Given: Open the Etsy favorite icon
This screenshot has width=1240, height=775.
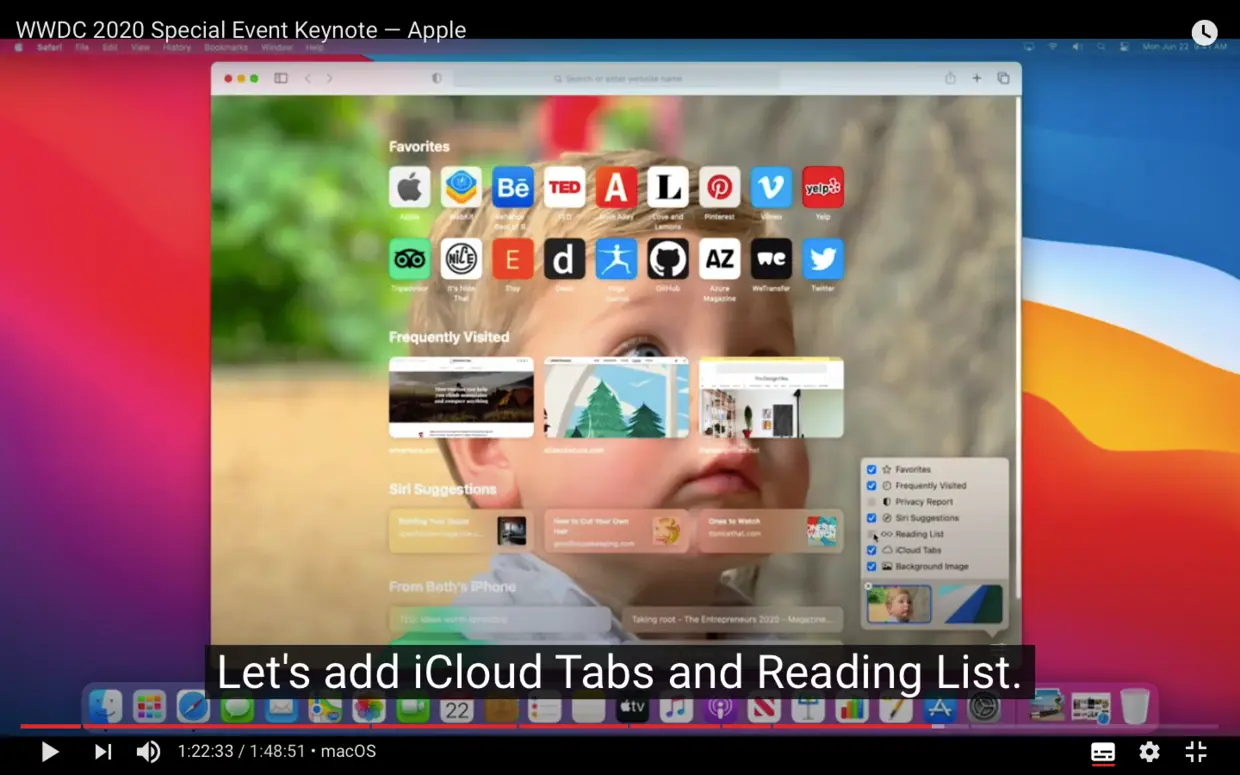Looking at the screenshot, I should tap(513, 259).
